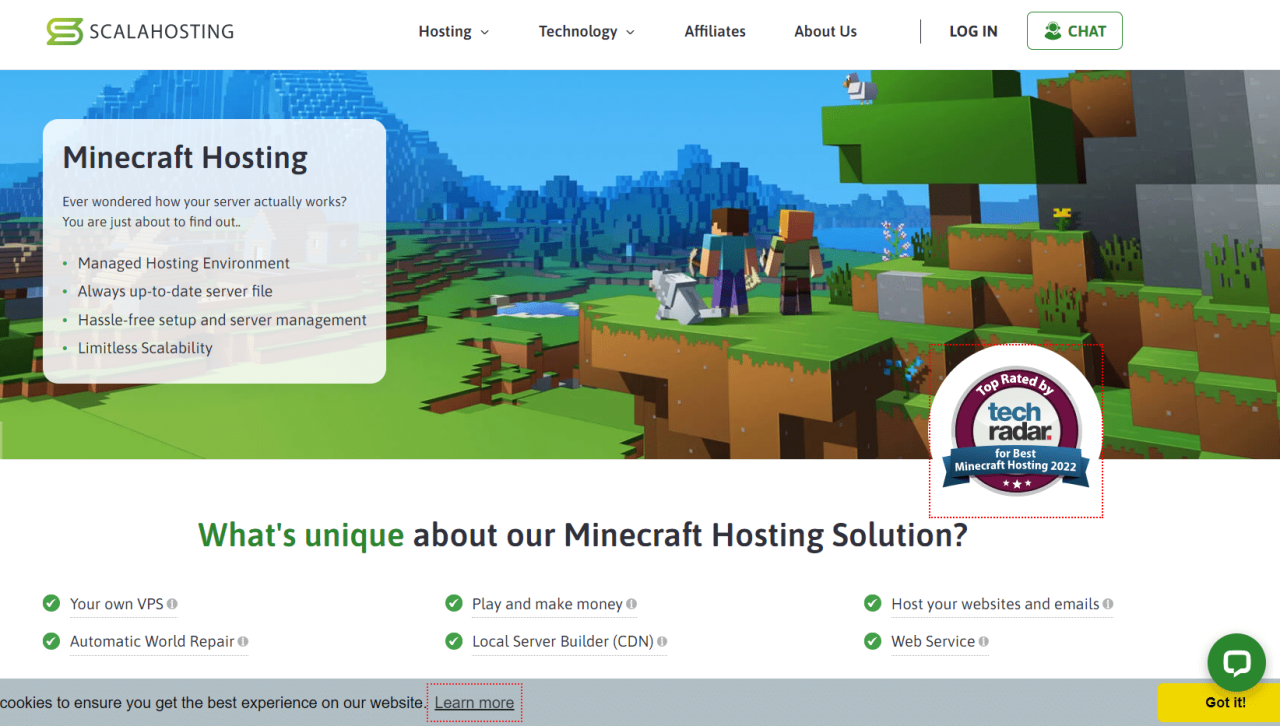Click green checkmark beside Host your websites and emails
Screen dimensions: 1280x726
[x=872, y=603]
